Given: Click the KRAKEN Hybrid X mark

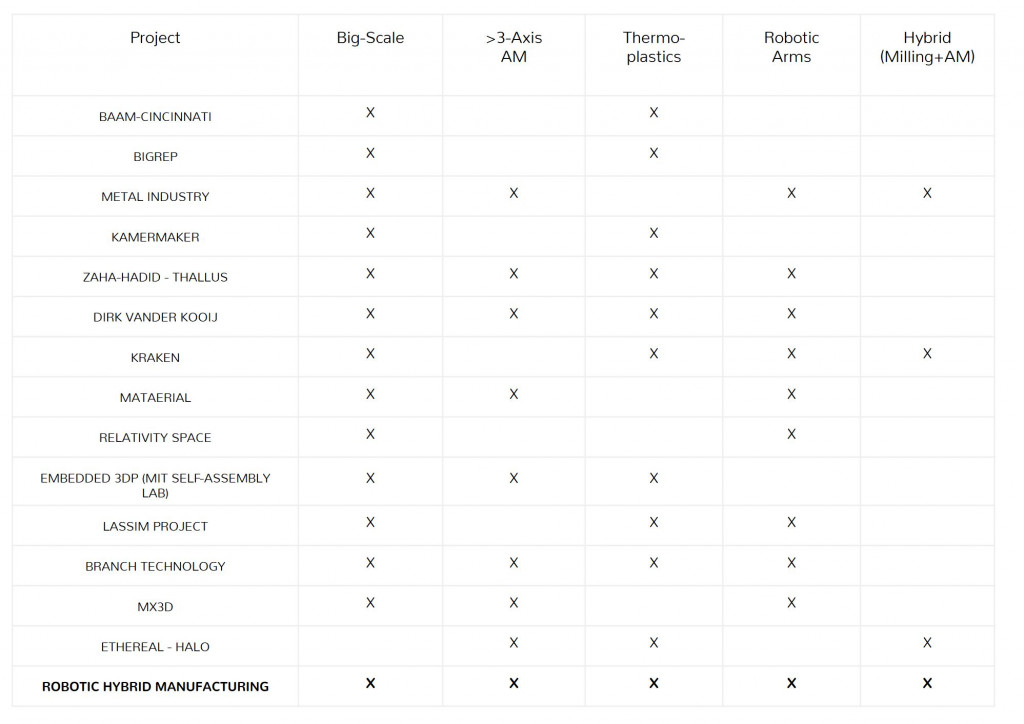Looking at the screenshot, I should tap(927, 354).
